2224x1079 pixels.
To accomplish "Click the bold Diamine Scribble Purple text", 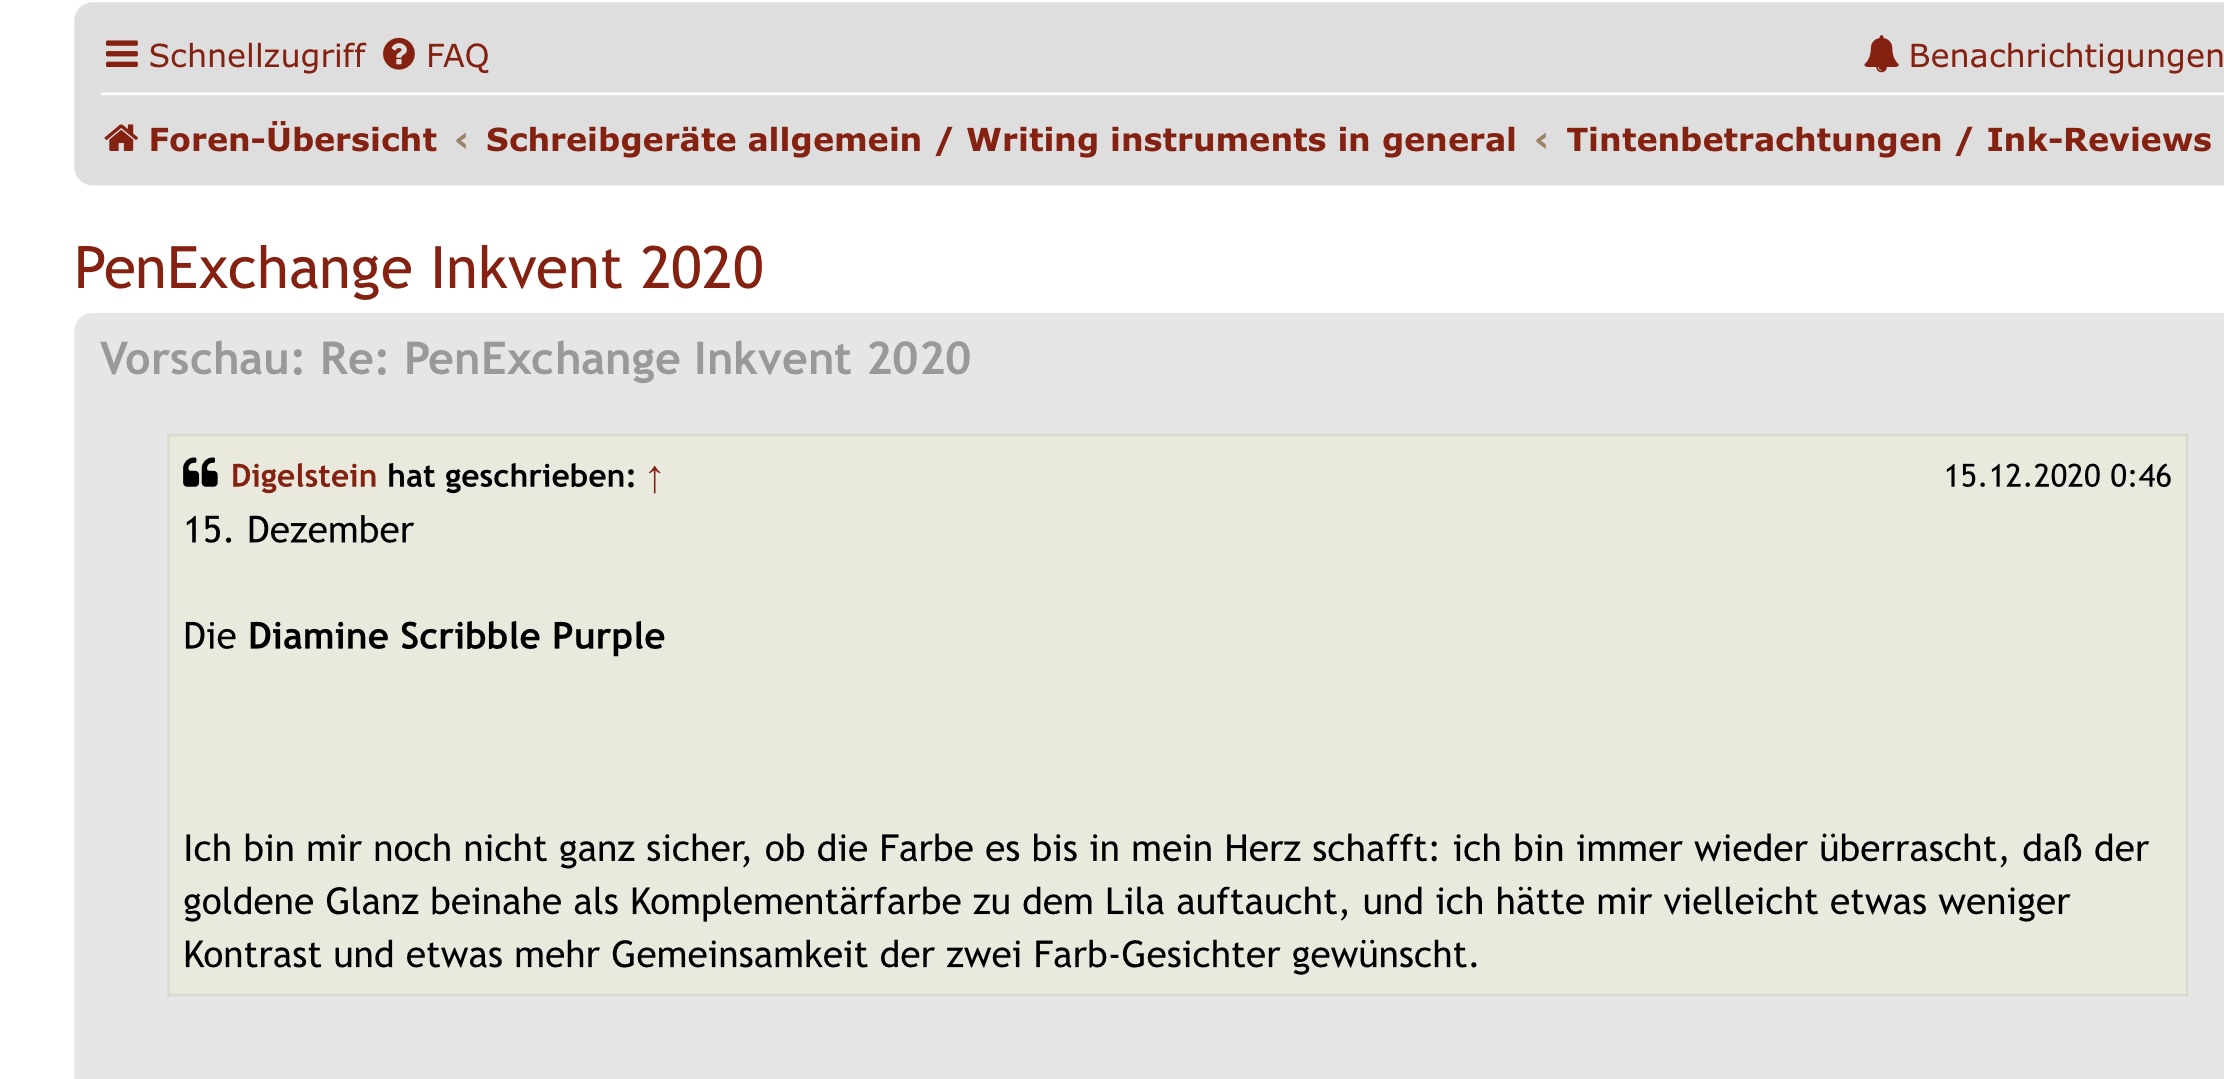I will coord(456,636).
